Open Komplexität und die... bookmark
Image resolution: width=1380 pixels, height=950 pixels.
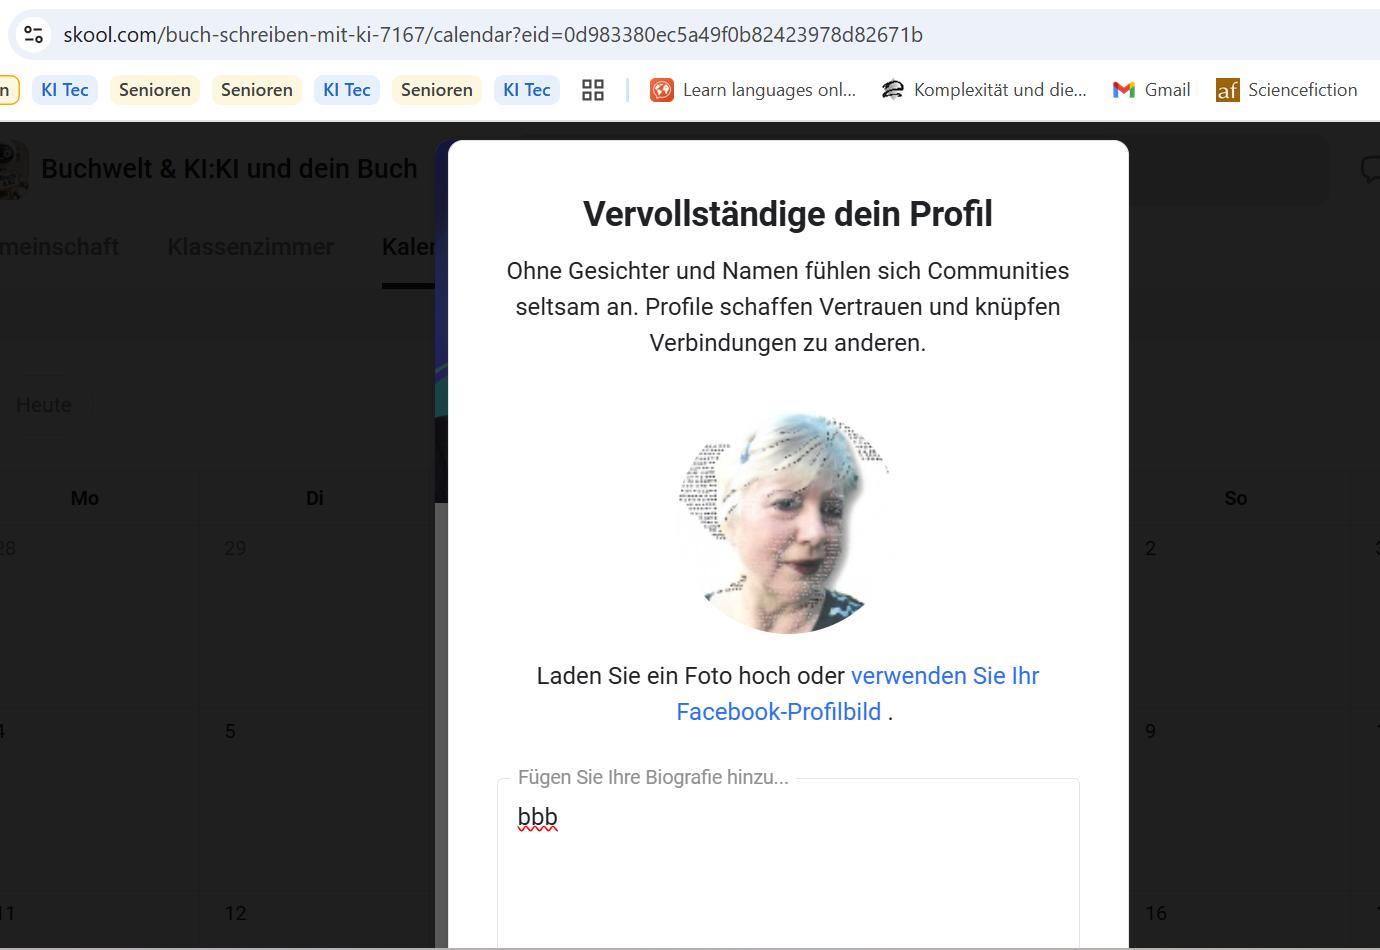coord(984,90)
